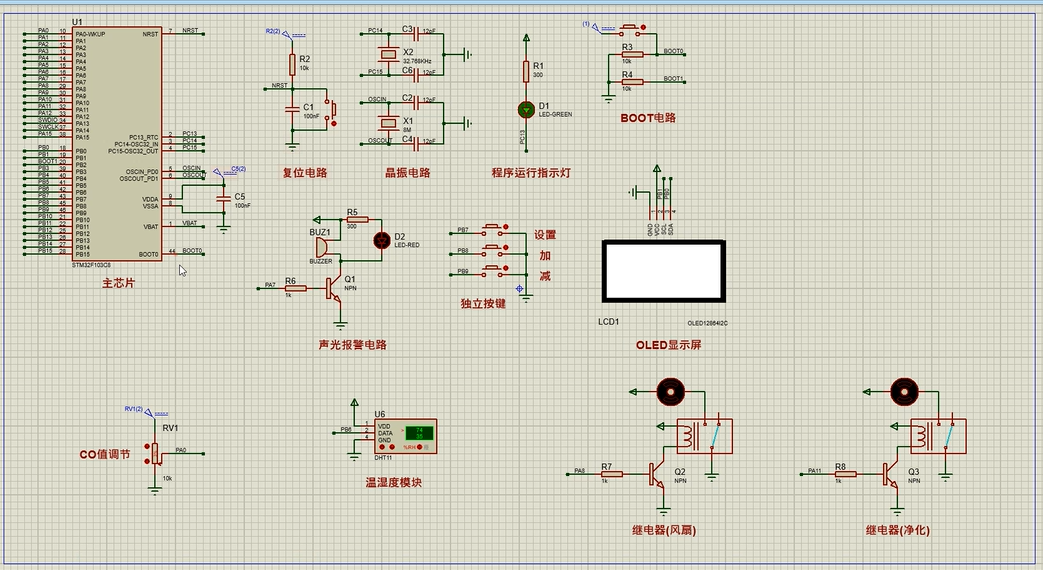Select capacitor C4 near OSCOUT
Viewport: 1043px width, 570px height.
[x=417, y=142]
